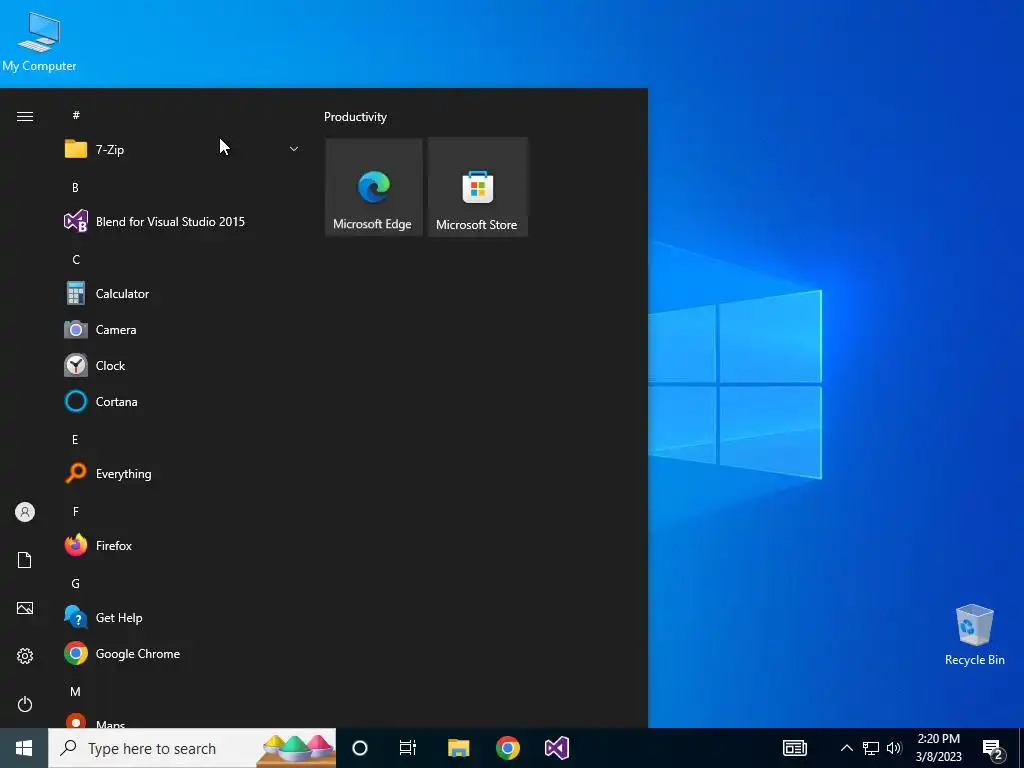Open the 7-Zip folder

coord(182,150)
